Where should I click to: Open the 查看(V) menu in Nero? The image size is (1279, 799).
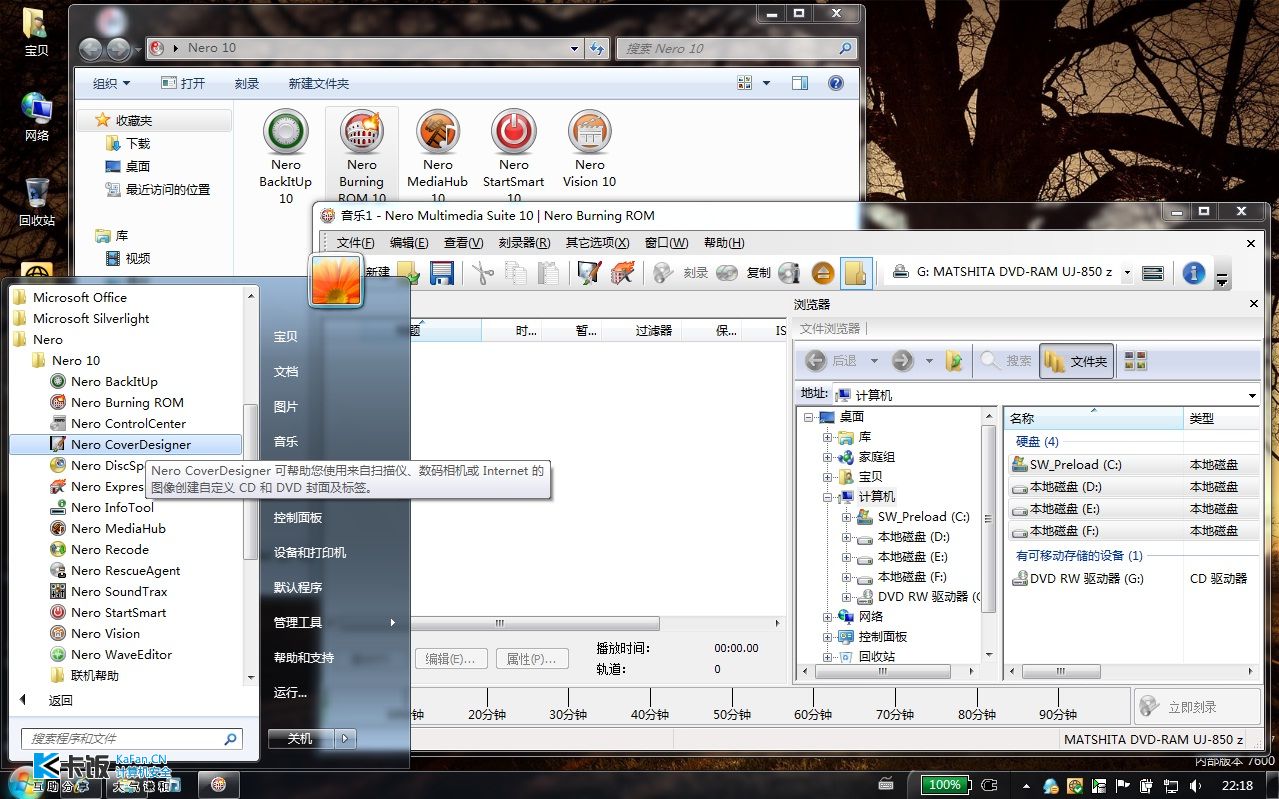point(463,243)
